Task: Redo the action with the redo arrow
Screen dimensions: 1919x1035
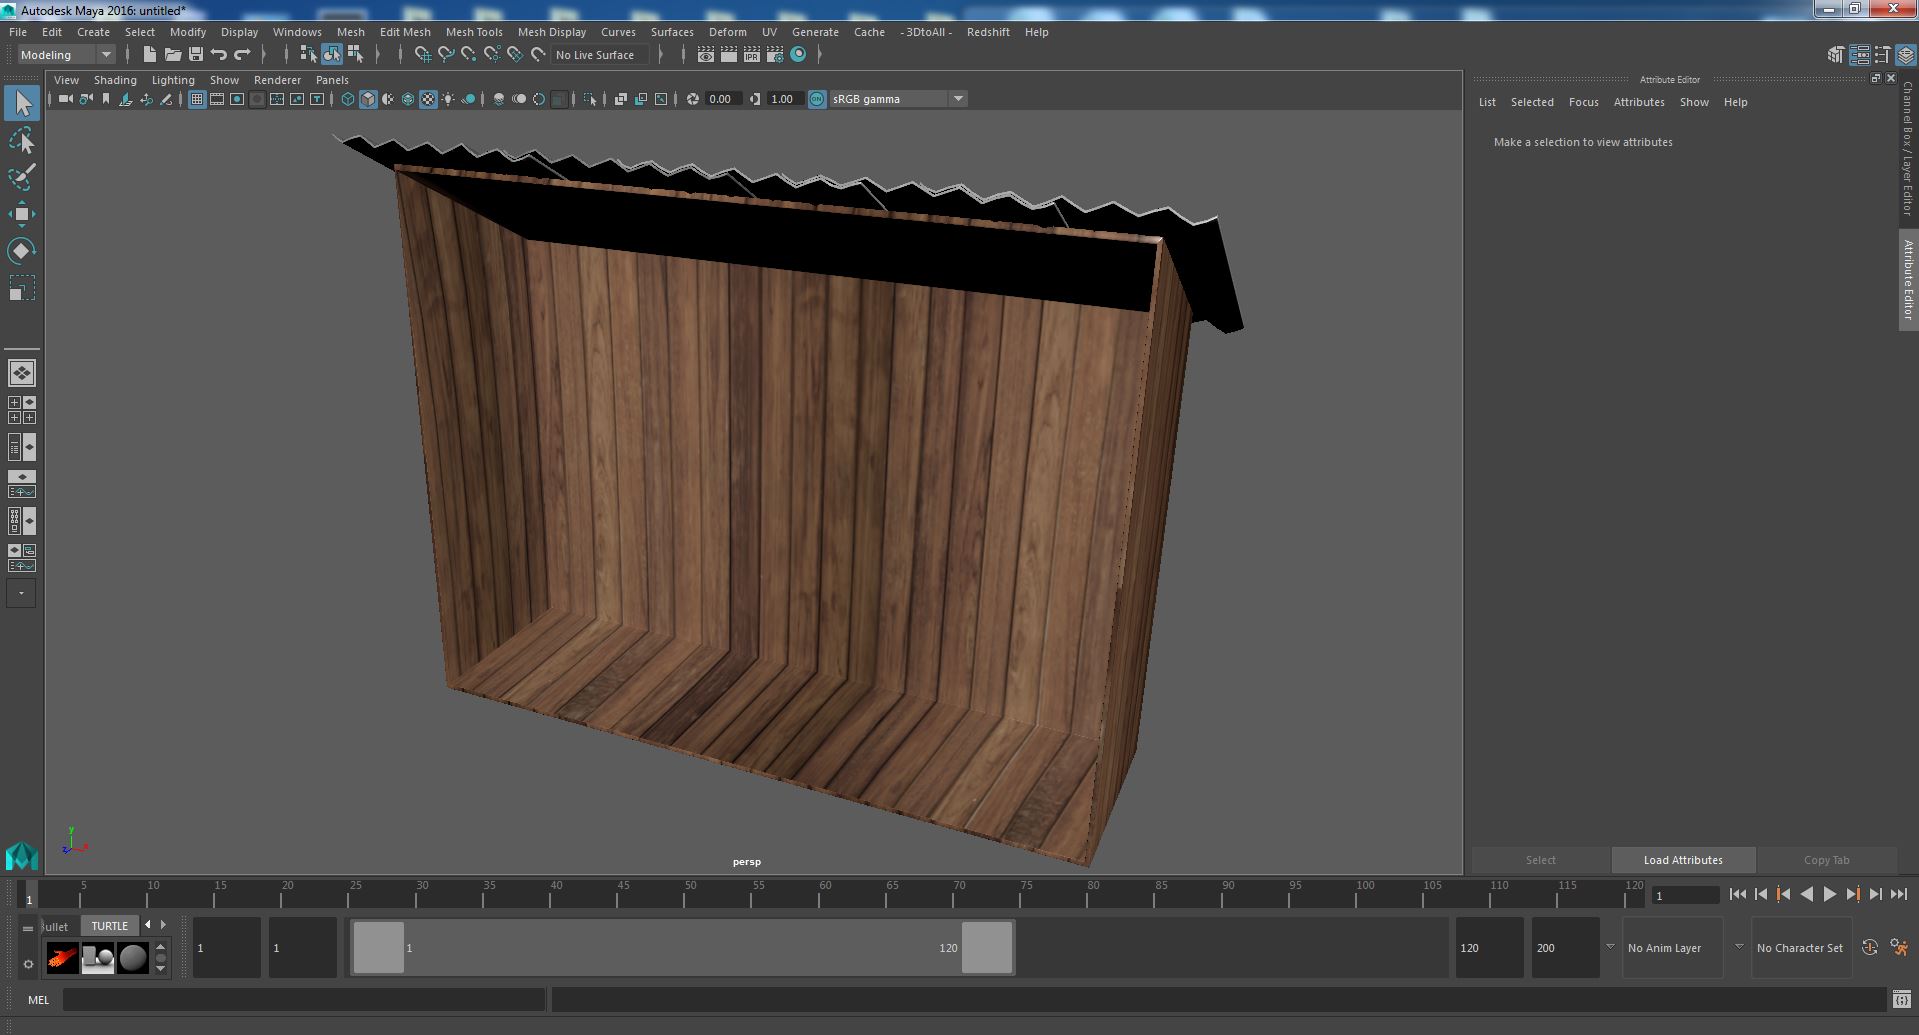Action: coord(242,55)
